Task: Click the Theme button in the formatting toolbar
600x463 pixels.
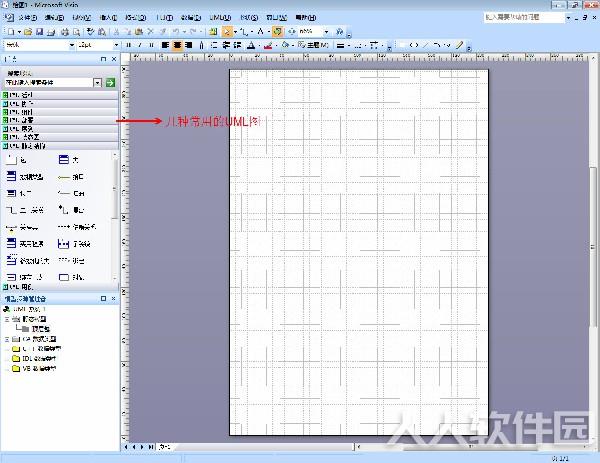Action: tap(313, 45)
